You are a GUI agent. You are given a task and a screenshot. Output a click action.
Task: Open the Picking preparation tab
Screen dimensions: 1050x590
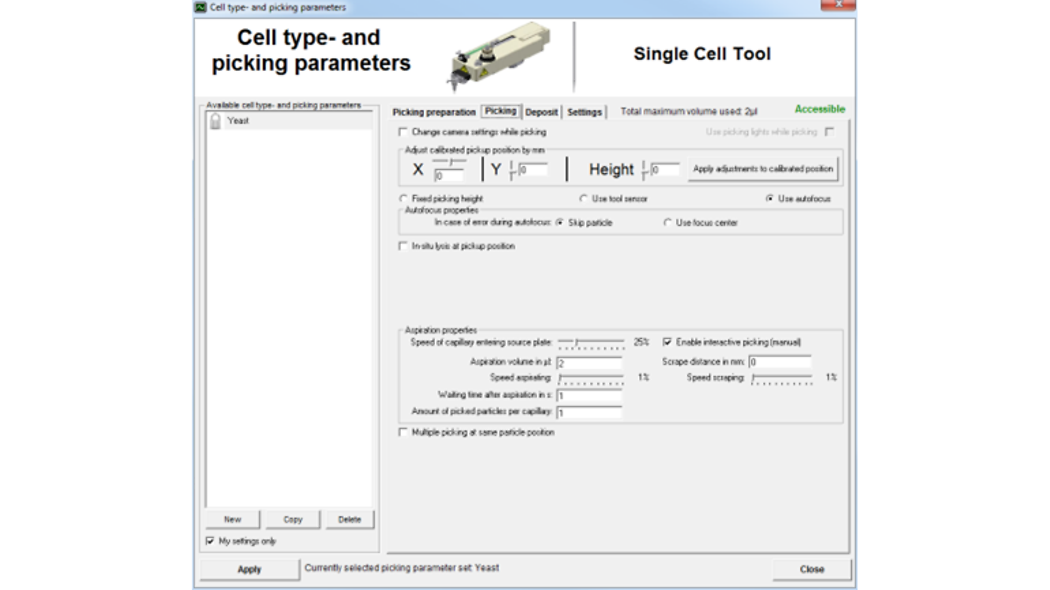[x=434, y=112]
